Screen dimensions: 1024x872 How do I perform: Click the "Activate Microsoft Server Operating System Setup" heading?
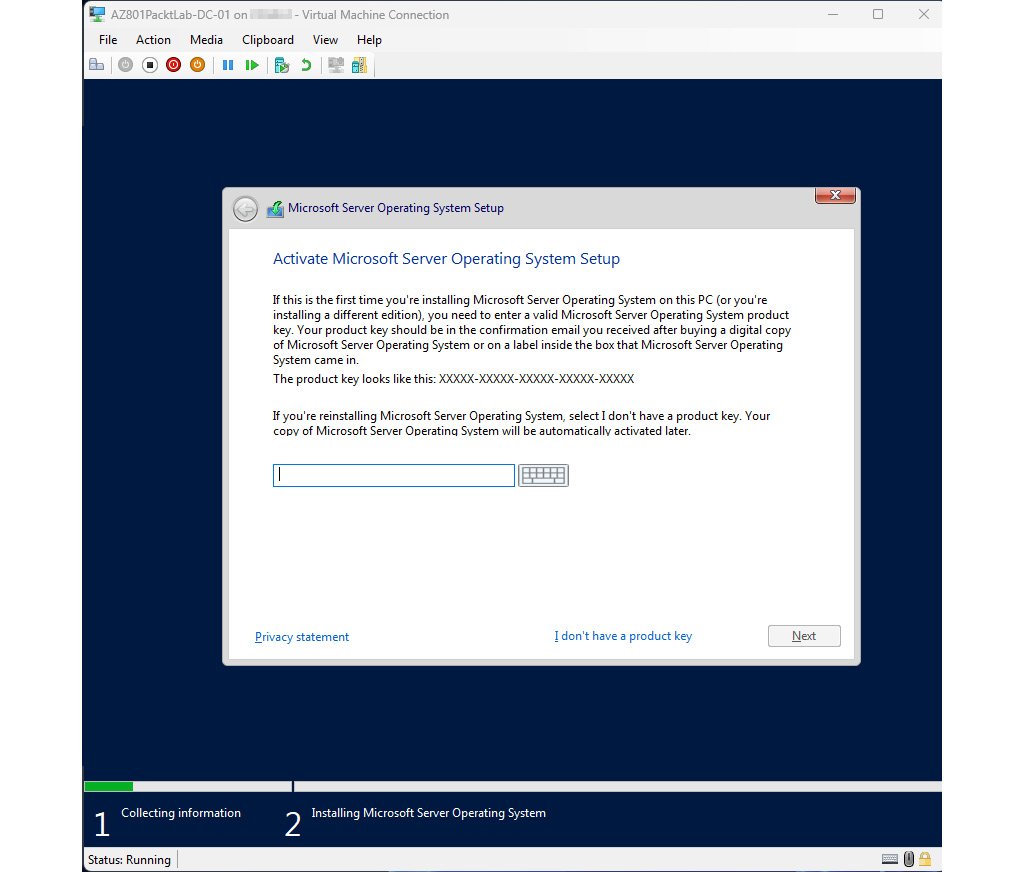(x=446, y=259)
